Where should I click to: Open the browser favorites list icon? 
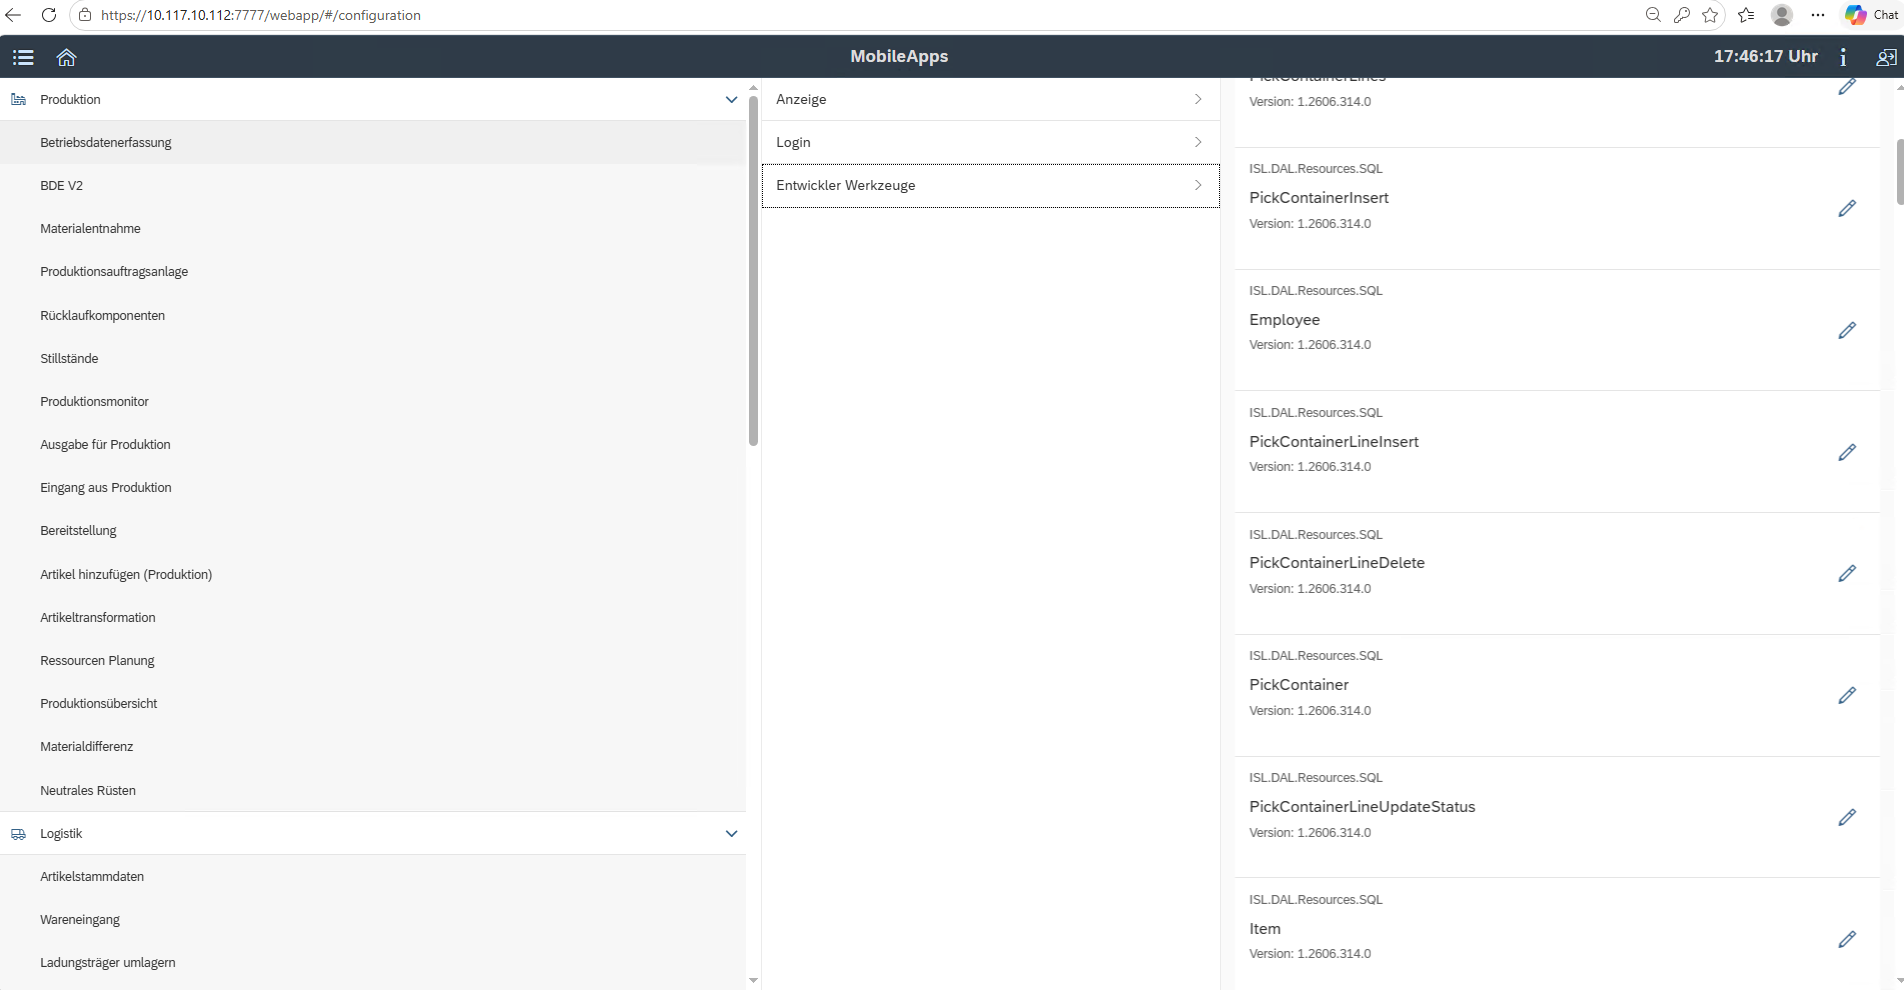1746,15
